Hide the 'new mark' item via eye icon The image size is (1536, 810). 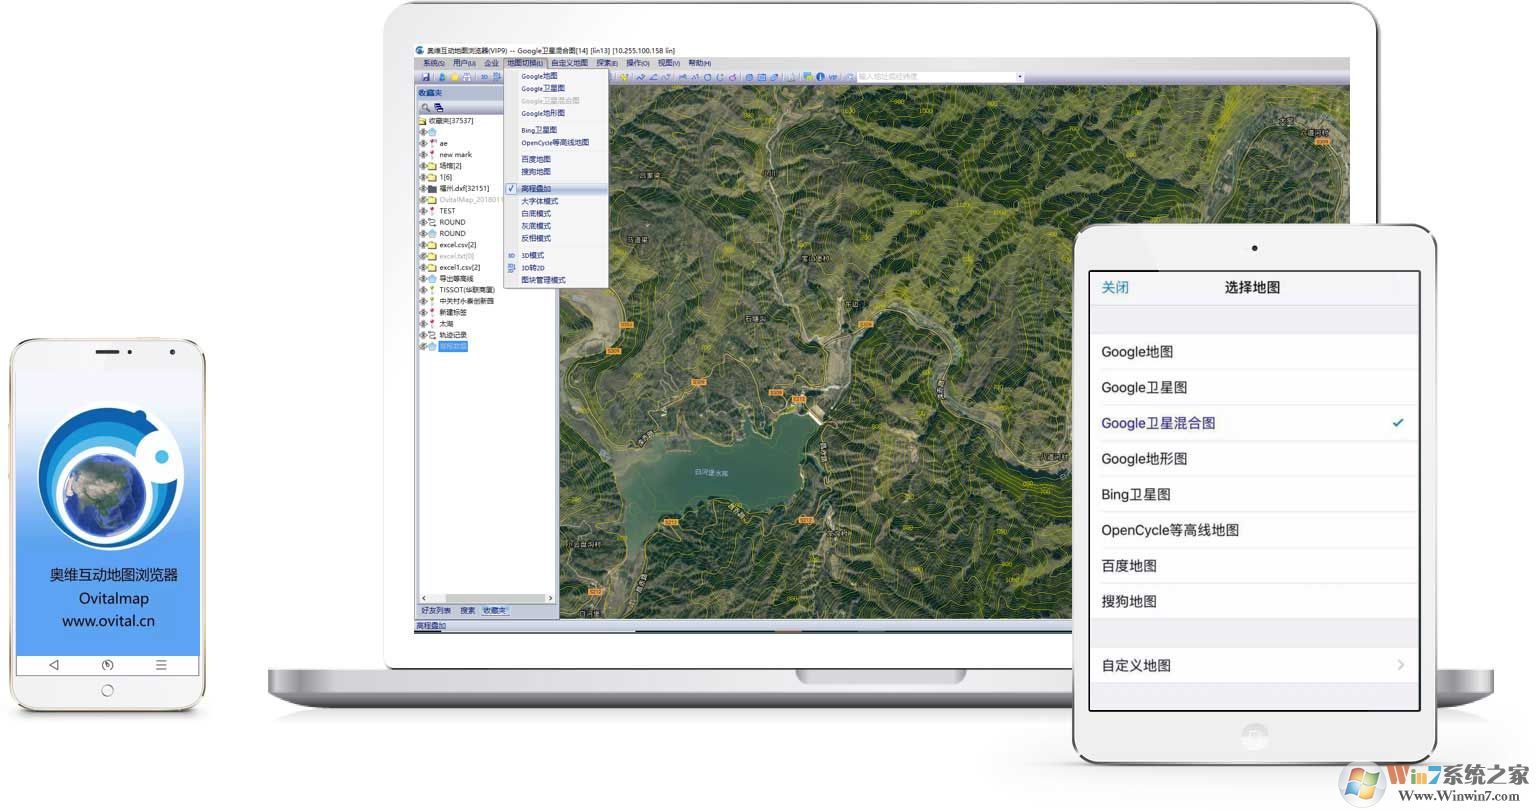[x=422, y=155]
